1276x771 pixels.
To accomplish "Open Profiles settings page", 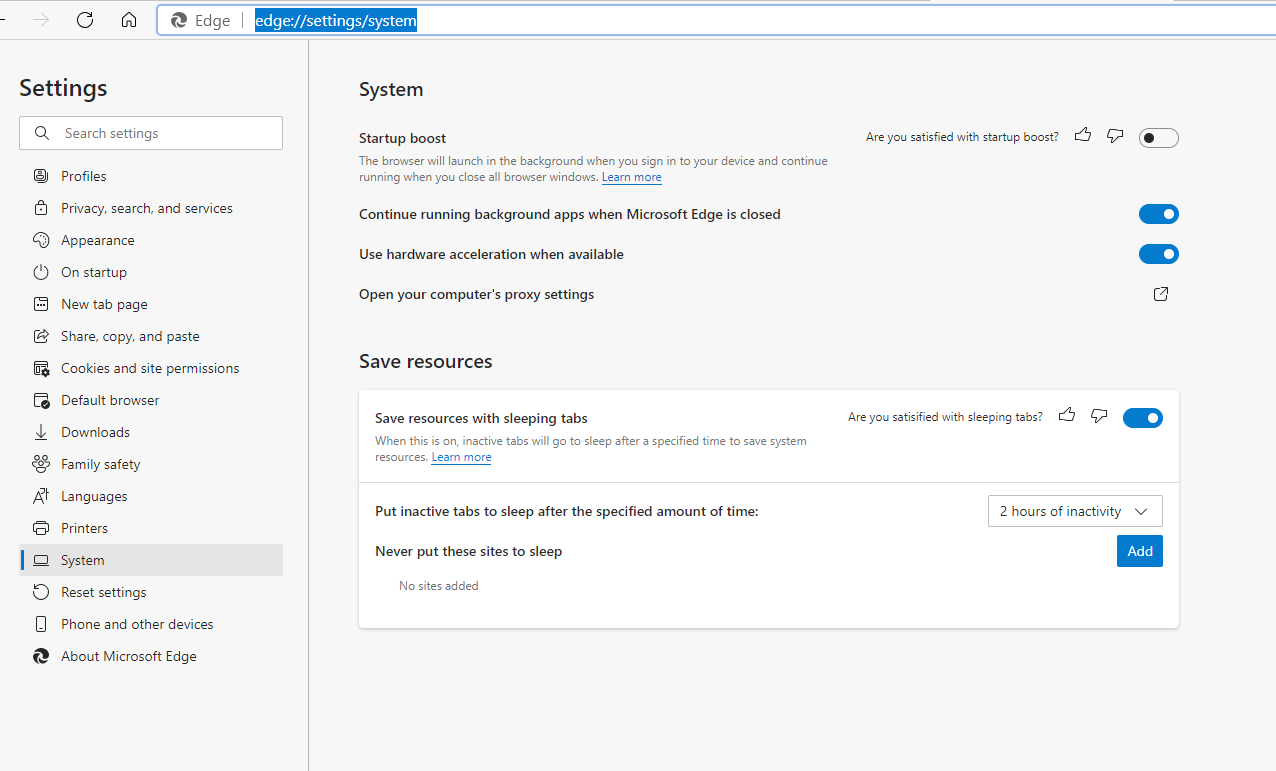I will (x=151, y=176).
